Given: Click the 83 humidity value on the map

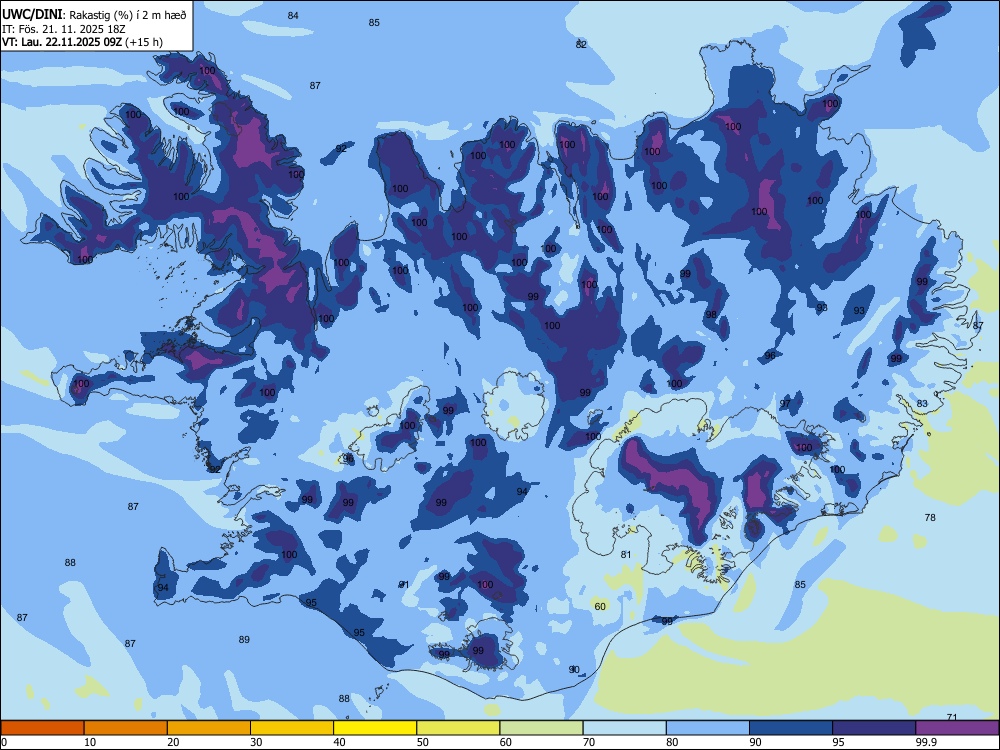Looking at the screenshot, I should [x=922, y=403].
